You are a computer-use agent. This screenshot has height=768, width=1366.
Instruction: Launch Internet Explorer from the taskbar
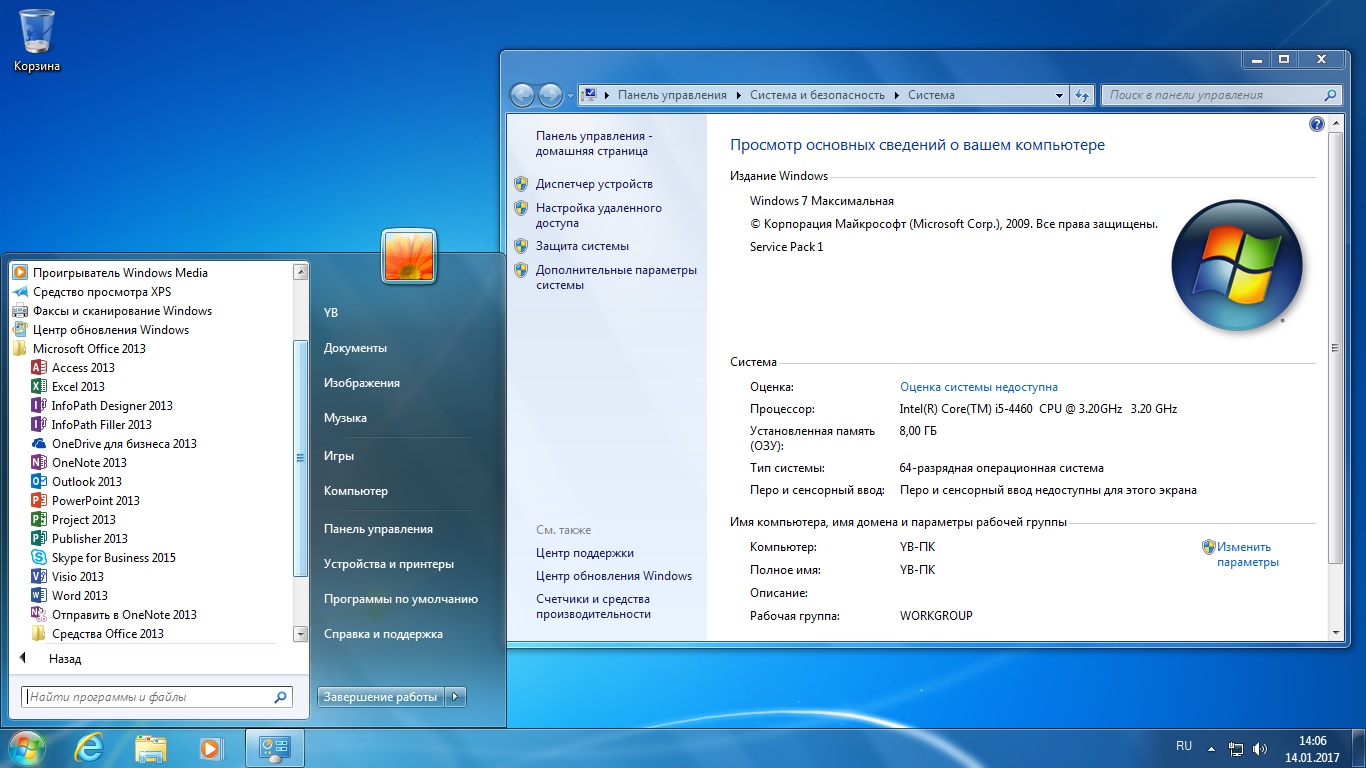tap(89, 748)
